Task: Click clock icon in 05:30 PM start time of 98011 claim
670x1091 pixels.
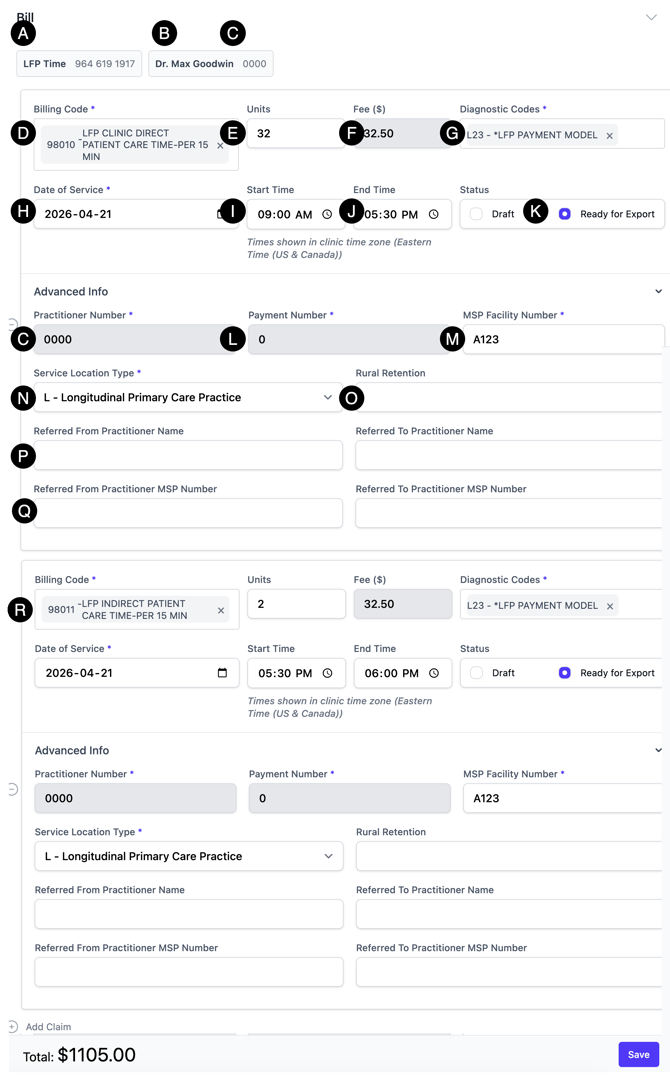Action: (x=327, y=673)
